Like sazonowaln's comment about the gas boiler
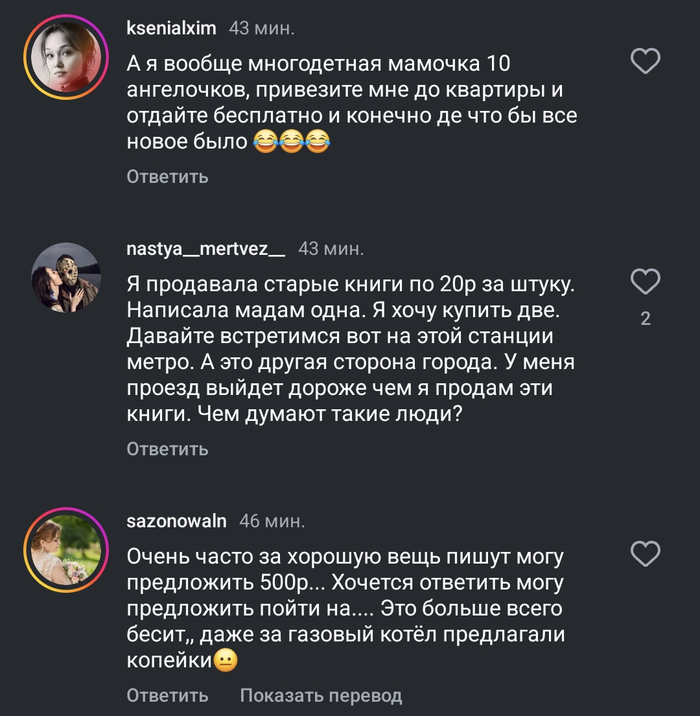This screenshot has width=700, height=716. 647,553
